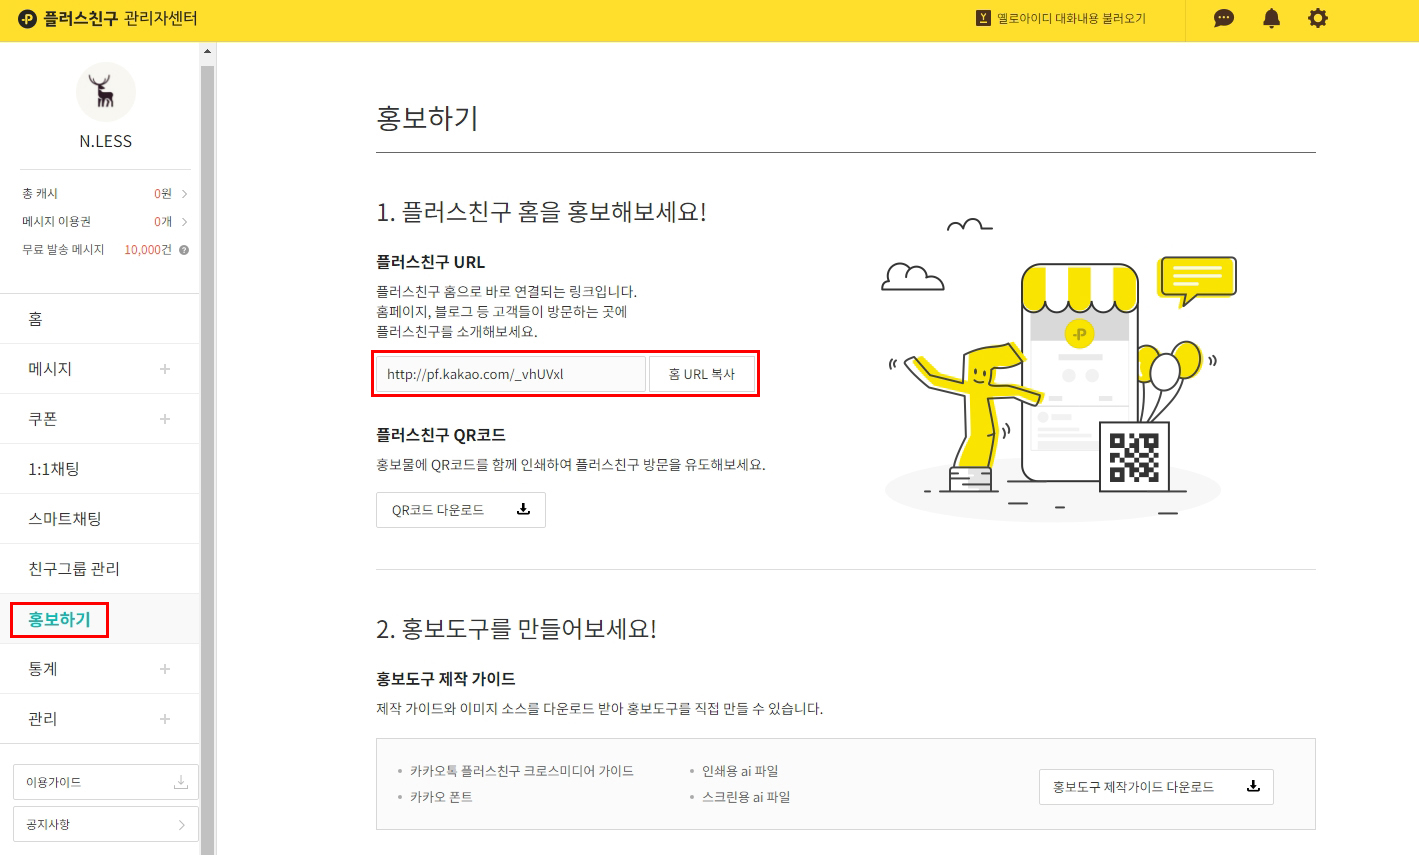This screenshot has height=855, width=1419.
Task: Open 총 캐시 chevron arrow
Action: pyautogui.click(x=185, y=194)
